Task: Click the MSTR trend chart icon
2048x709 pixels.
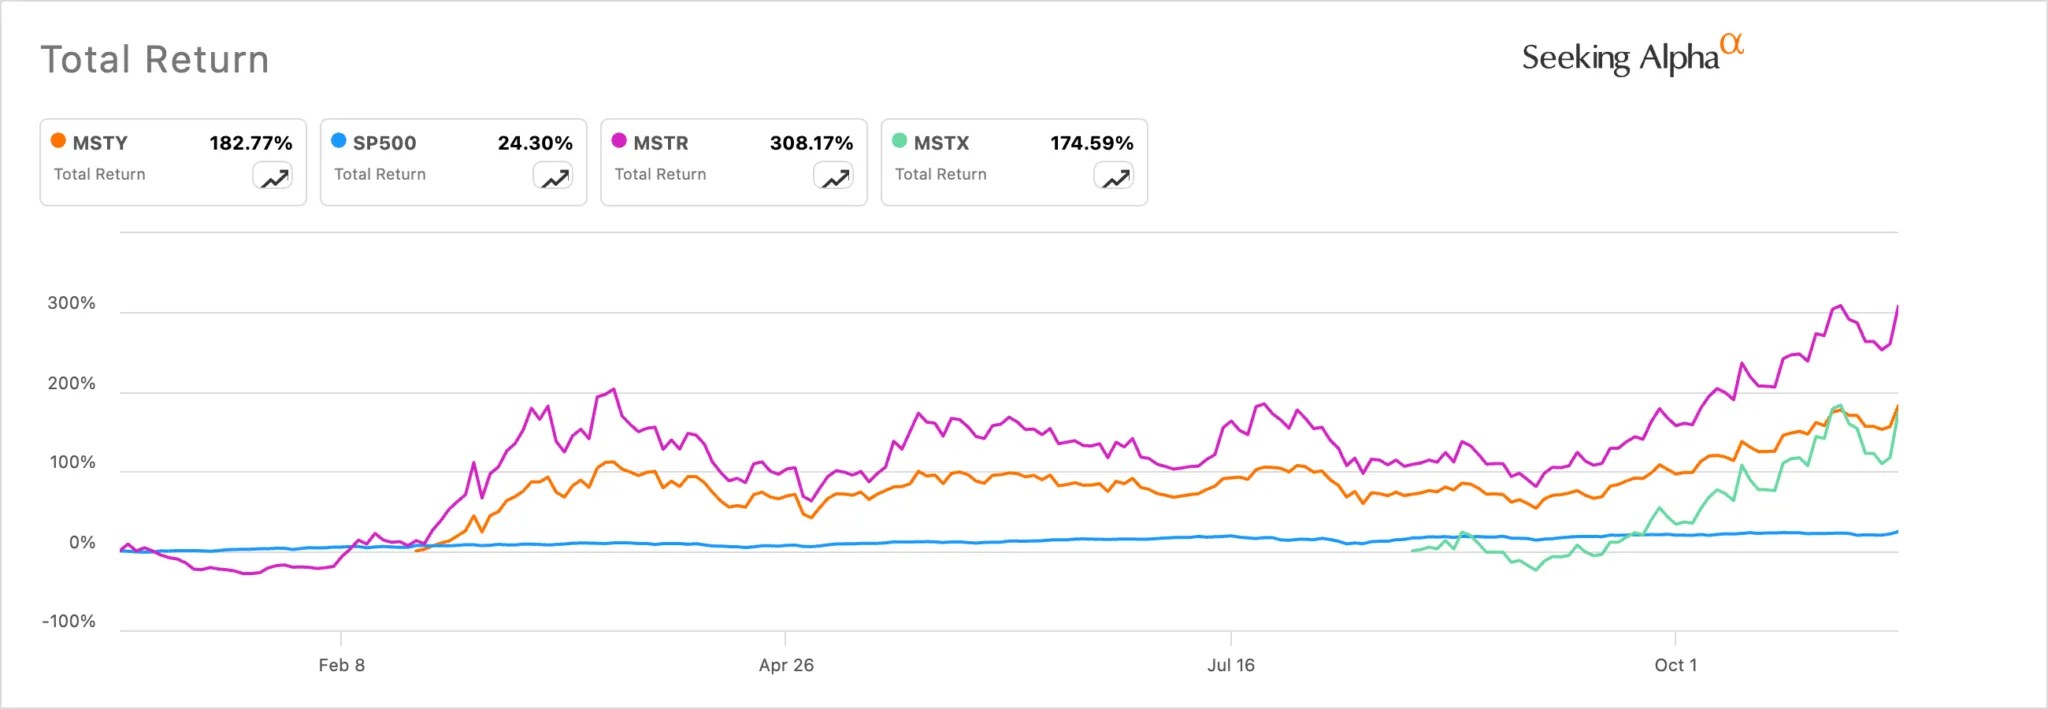Action: tap(834, 177)
